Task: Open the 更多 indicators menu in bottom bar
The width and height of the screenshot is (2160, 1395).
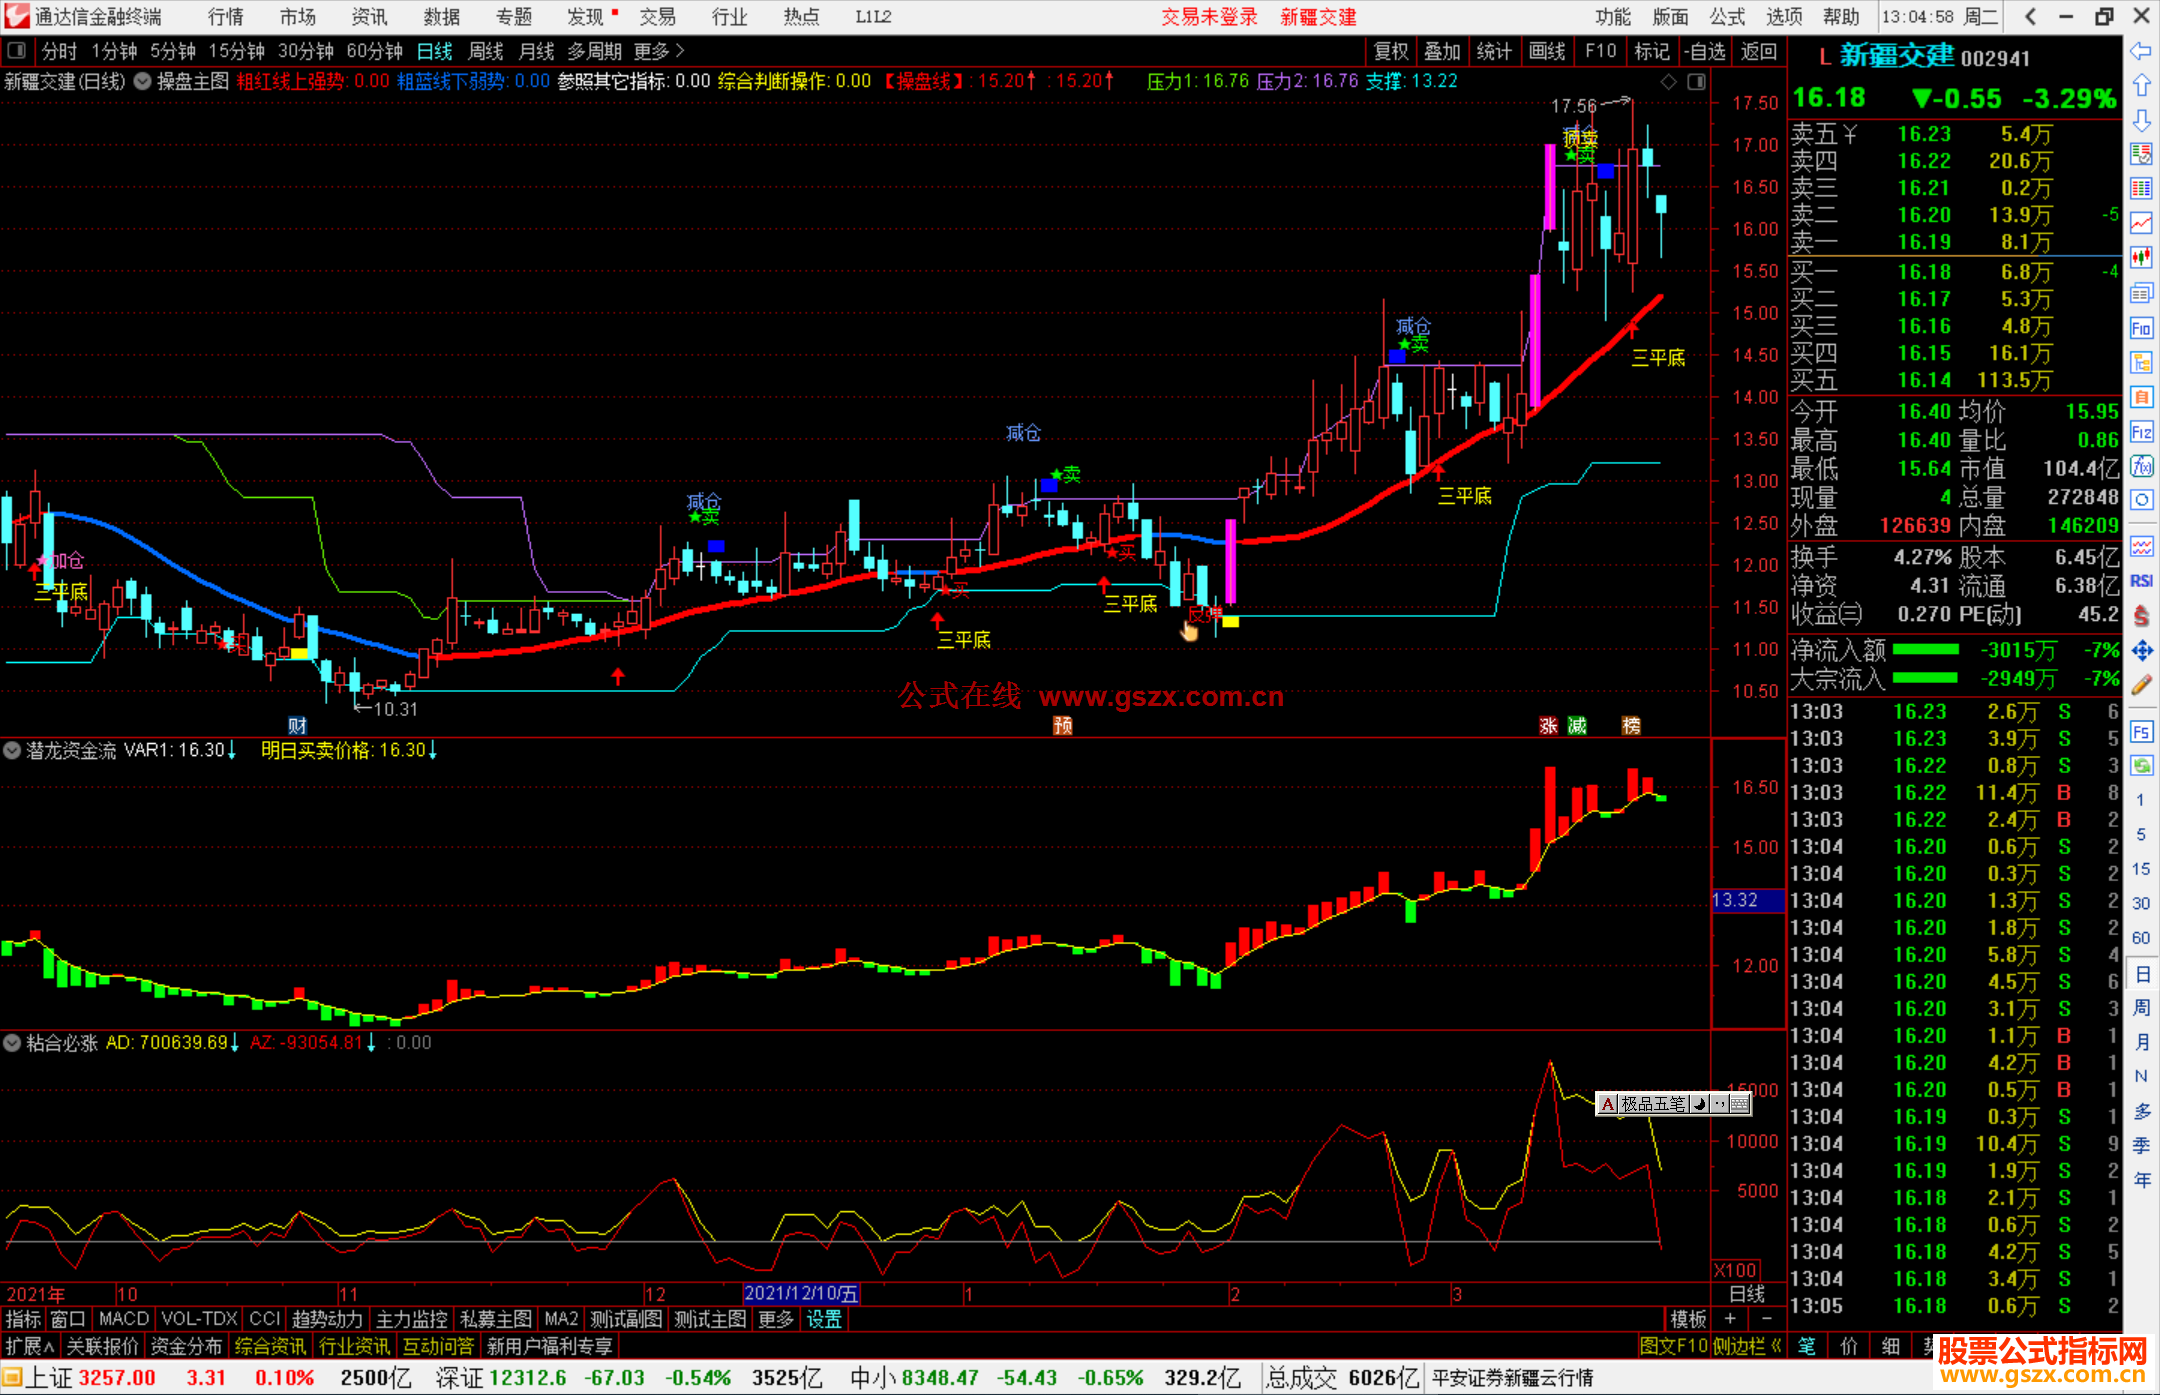Action: [776, 1319]
